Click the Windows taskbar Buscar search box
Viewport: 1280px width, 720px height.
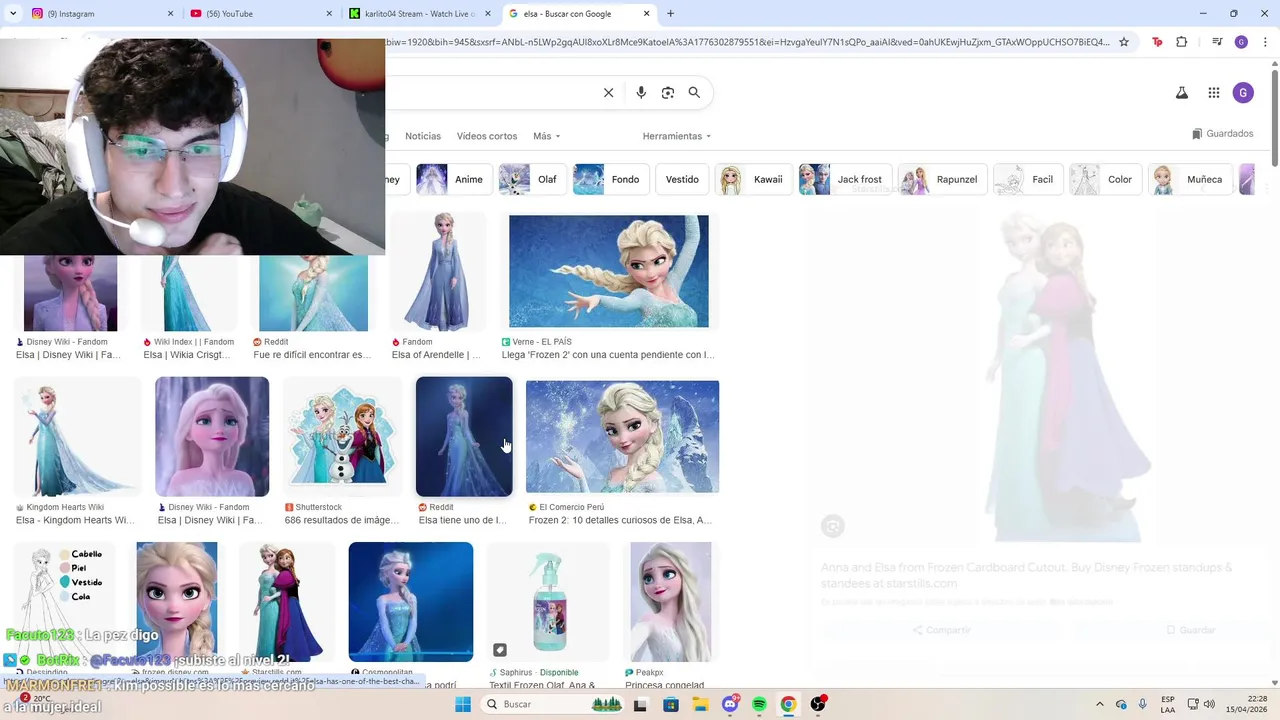[551, 704]
